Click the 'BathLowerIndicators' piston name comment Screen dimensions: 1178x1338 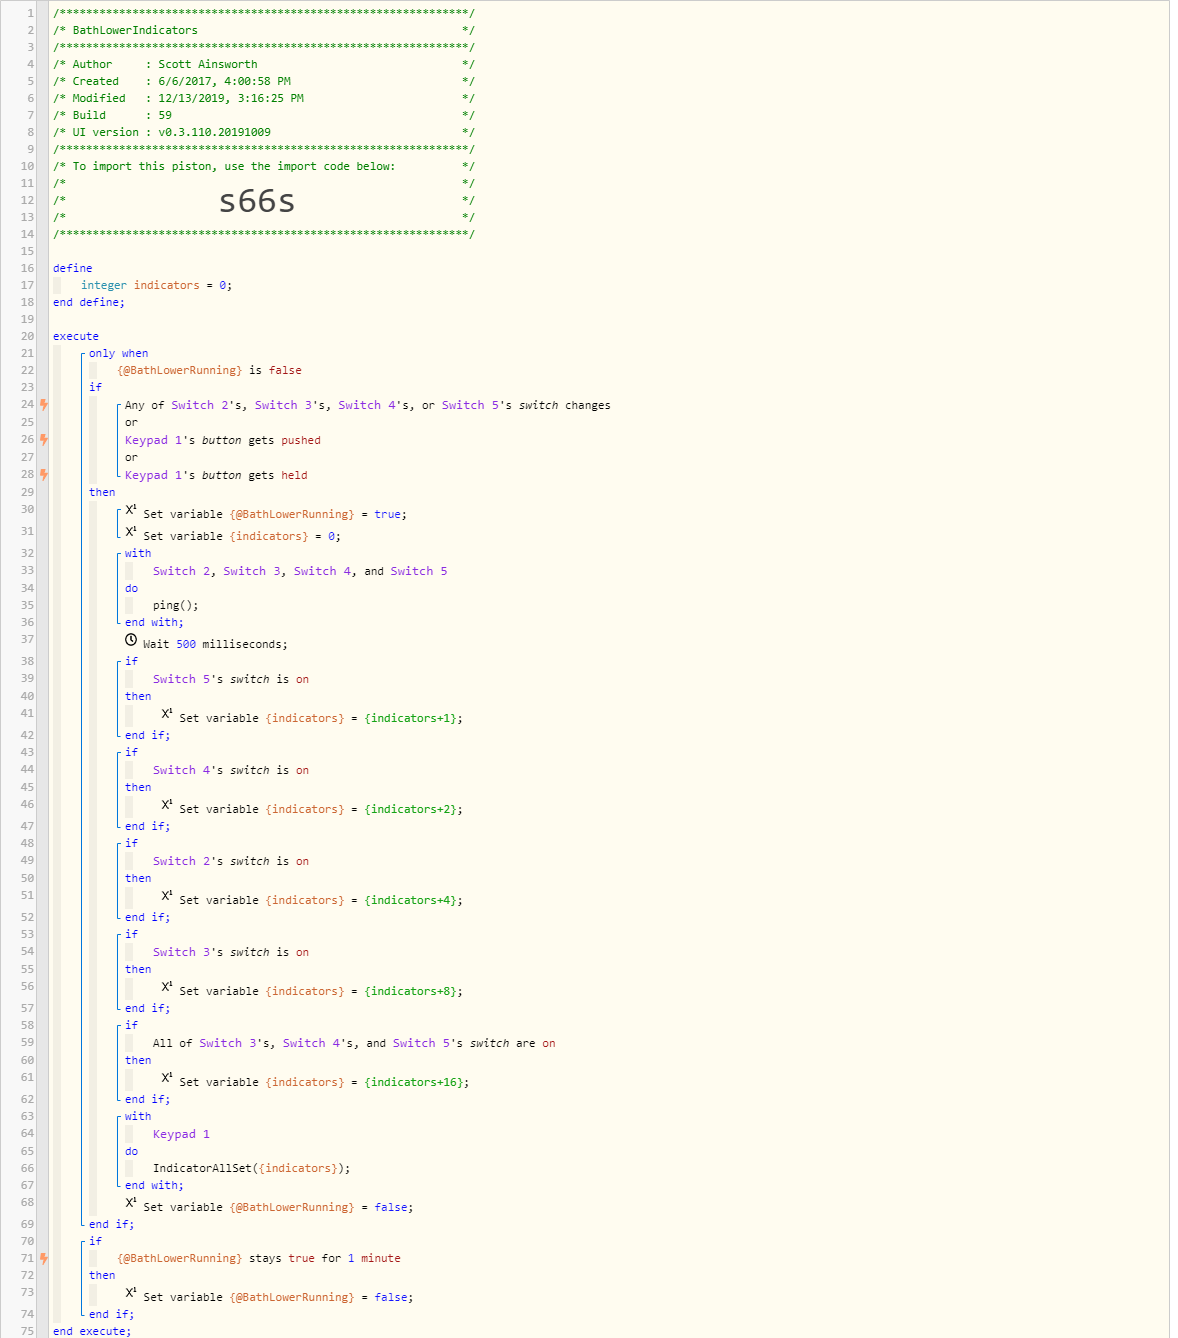pyautogui.click(x=135, y=30)
